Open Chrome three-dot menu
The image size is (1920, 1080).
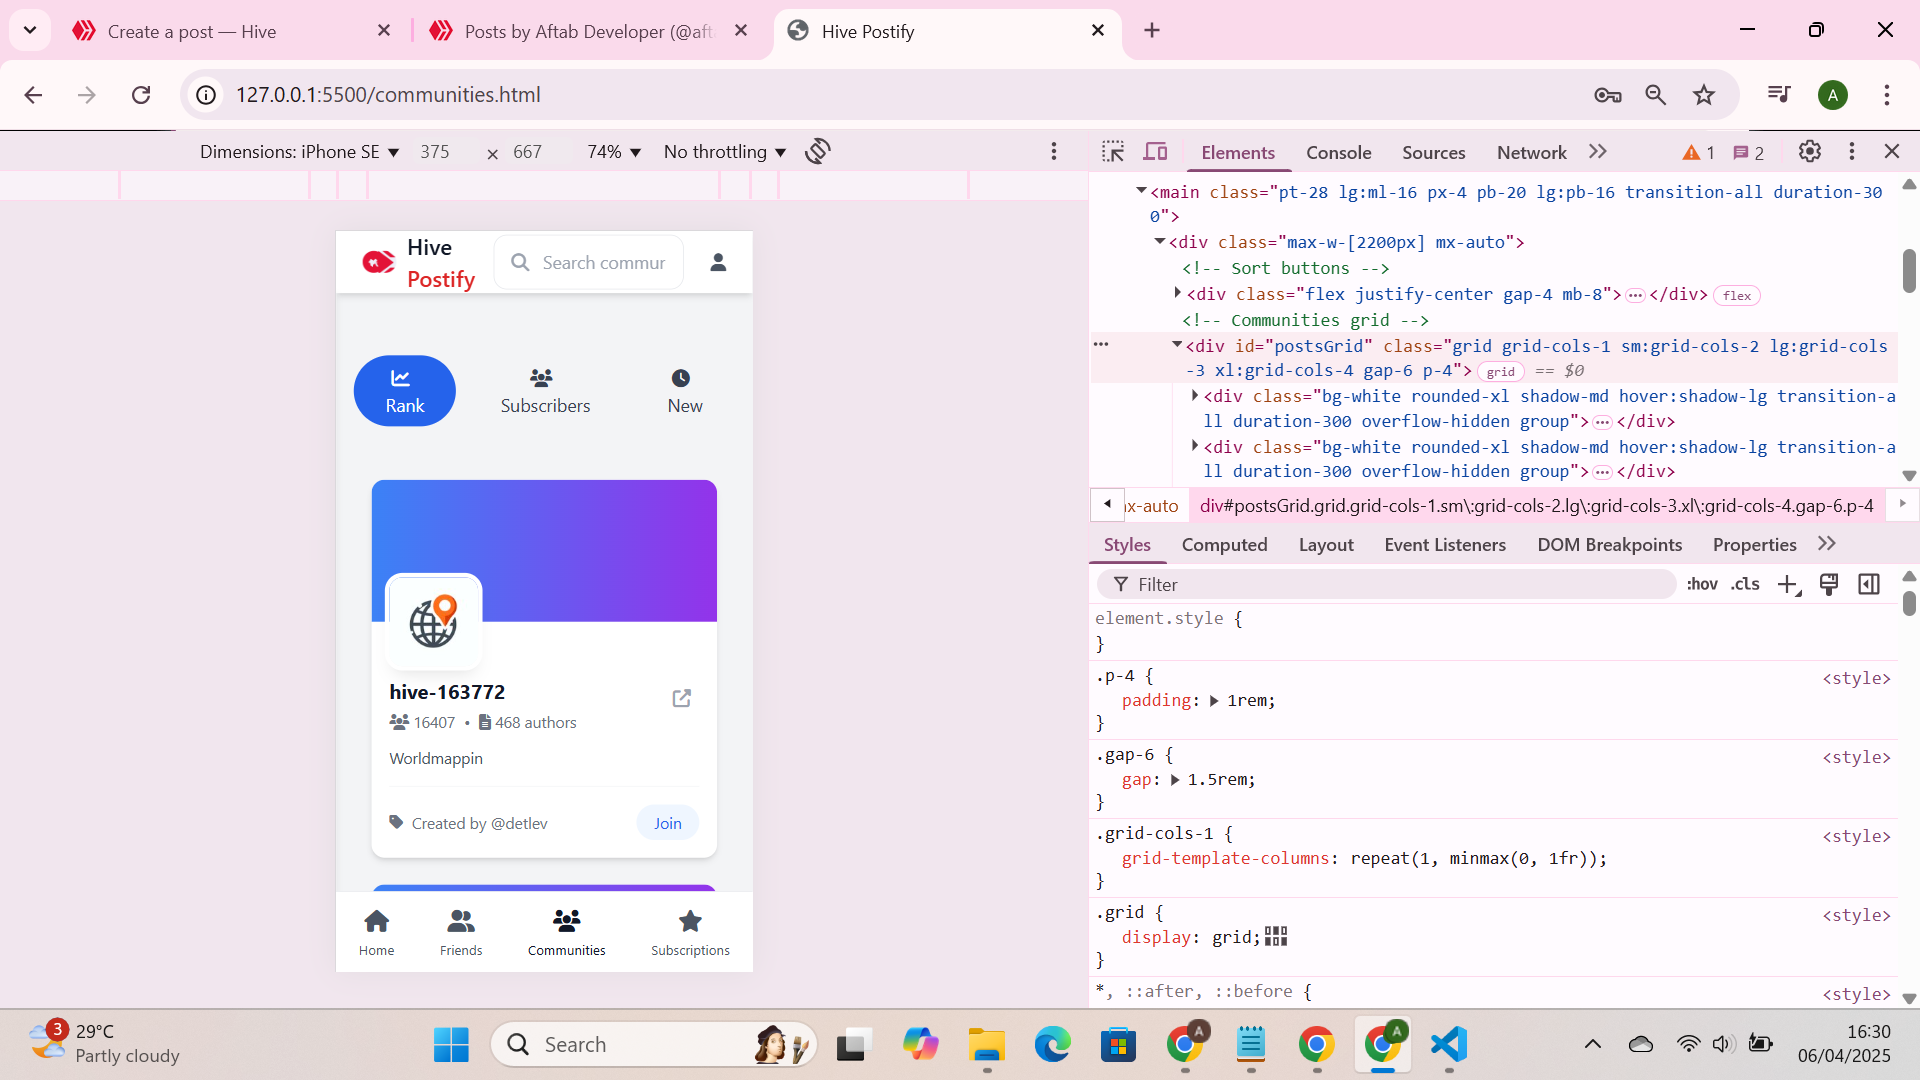(1887, 95)
